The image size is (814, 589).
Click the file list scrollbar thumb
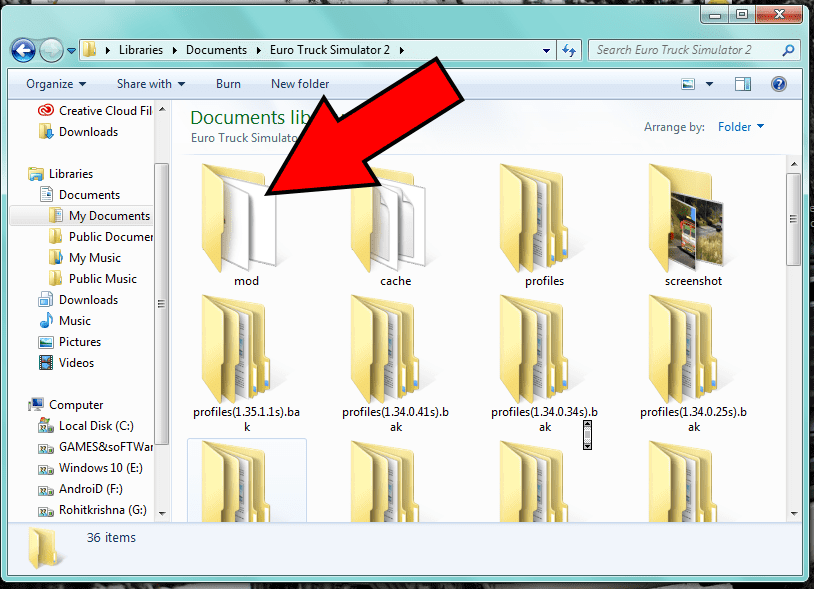[794, 220]
